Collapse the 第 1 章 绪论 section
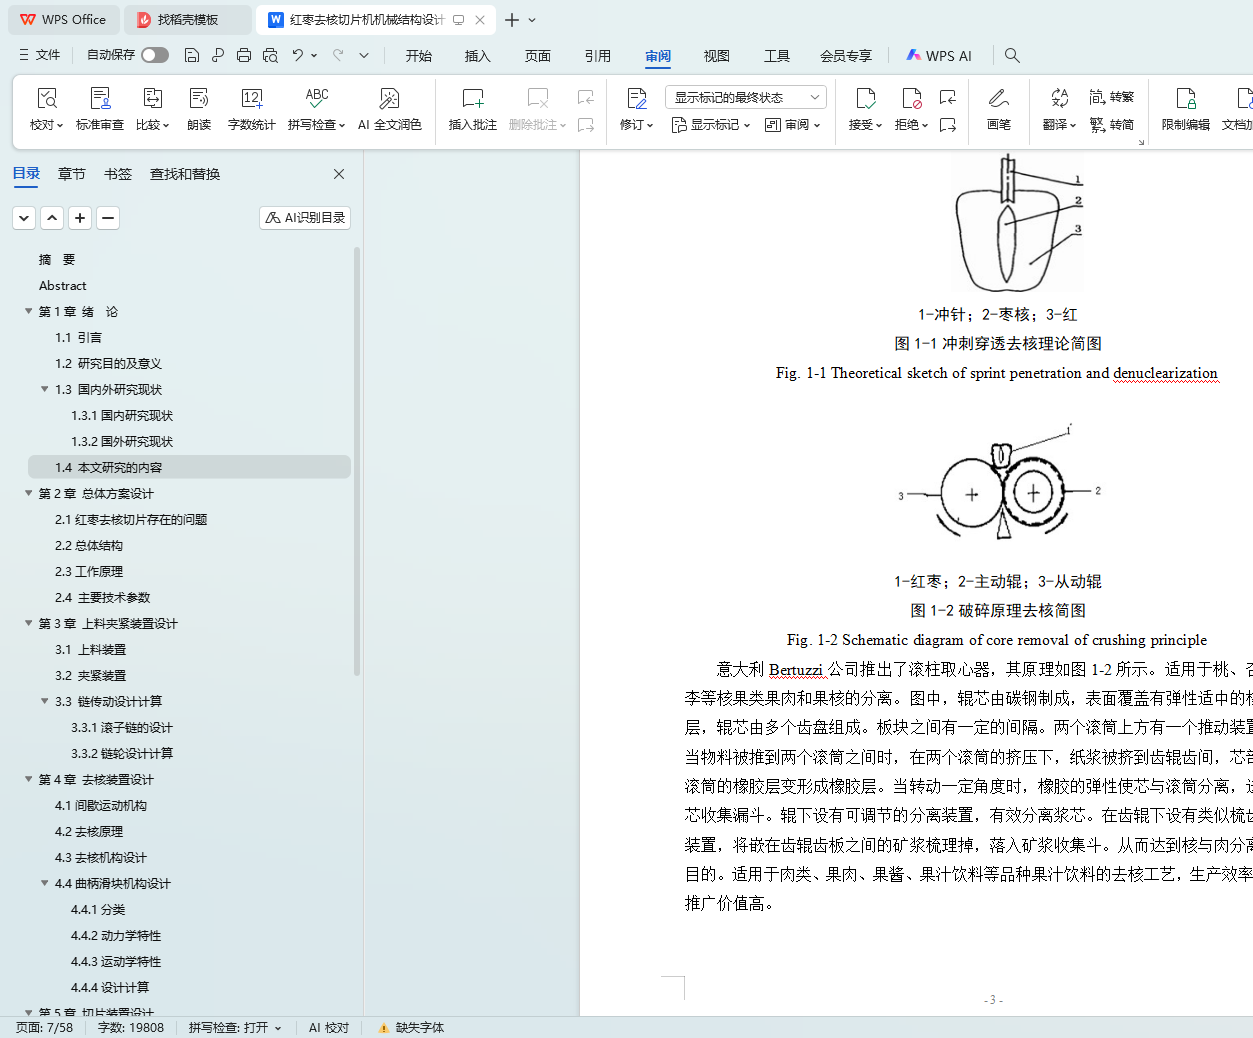Image resolution: width=1253 pixels, height=1038 pixels. 29,312
